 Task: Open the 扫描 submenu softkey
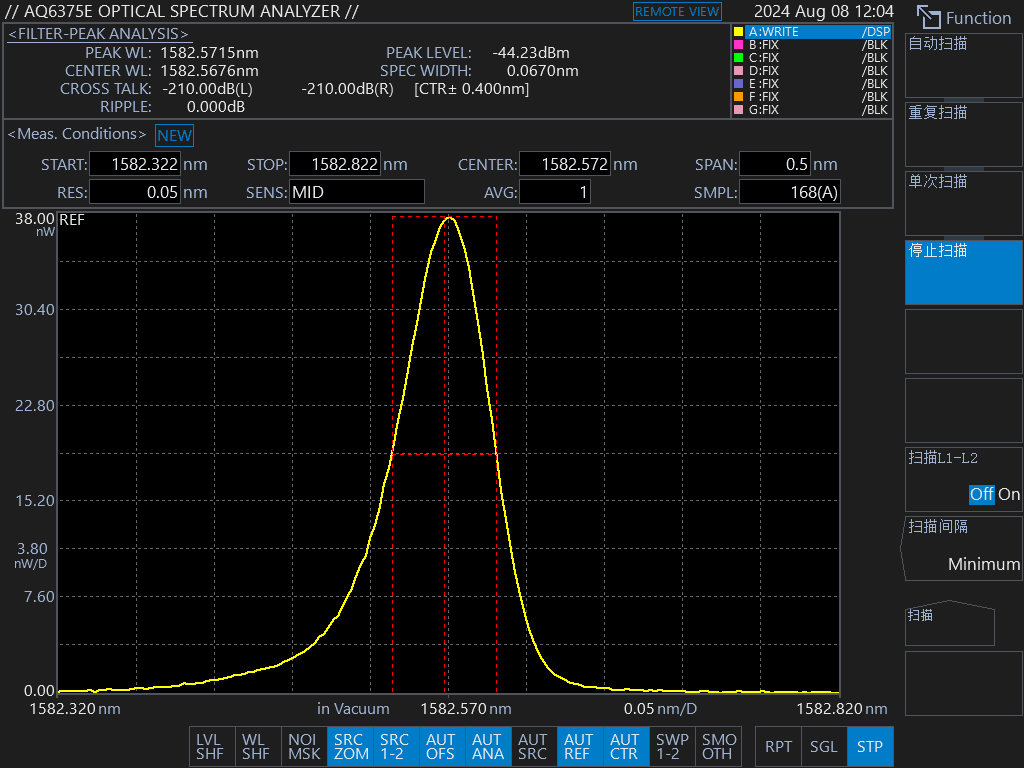pos(950,623)
